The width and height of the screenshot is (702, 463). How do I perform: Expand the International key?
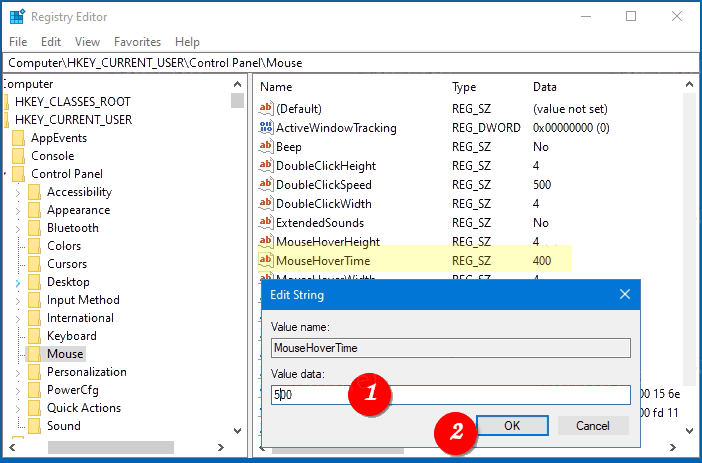(17, 319)
